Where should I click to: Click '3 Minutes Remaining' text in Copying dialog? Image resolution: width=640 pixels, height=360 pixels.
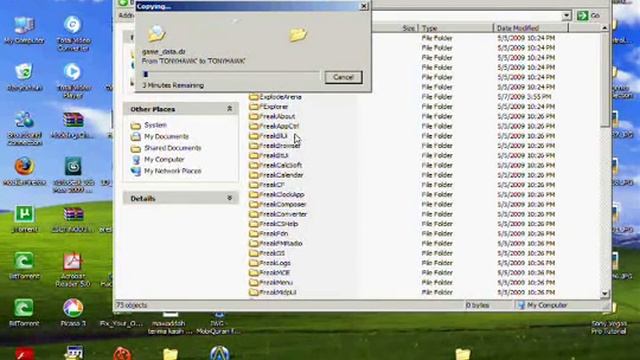click(x=173, y=85)
